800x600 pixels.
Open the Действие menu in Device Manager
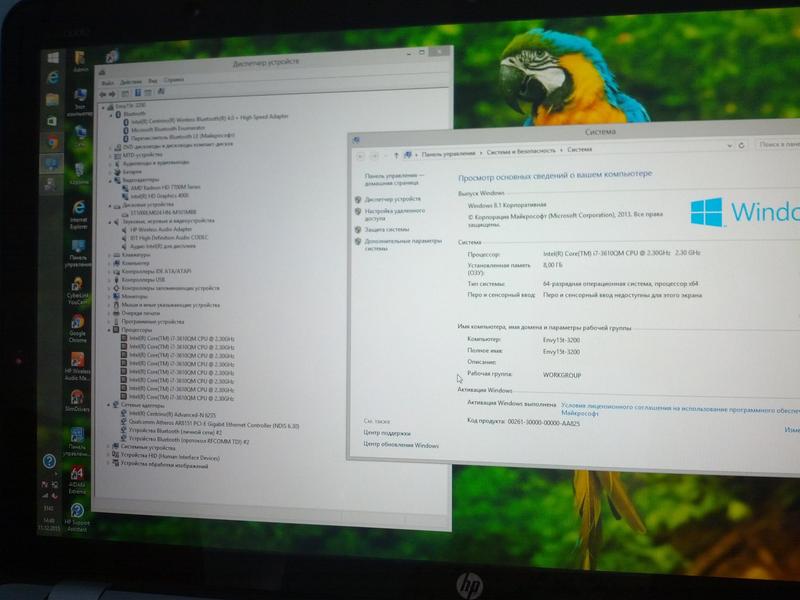click(x=128, y=79)
